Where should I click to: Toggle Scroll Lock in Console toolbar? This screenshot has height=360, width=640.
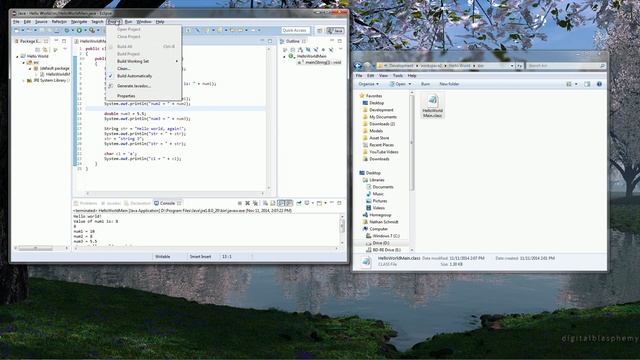pyautogui.click(x=273, y=203)
